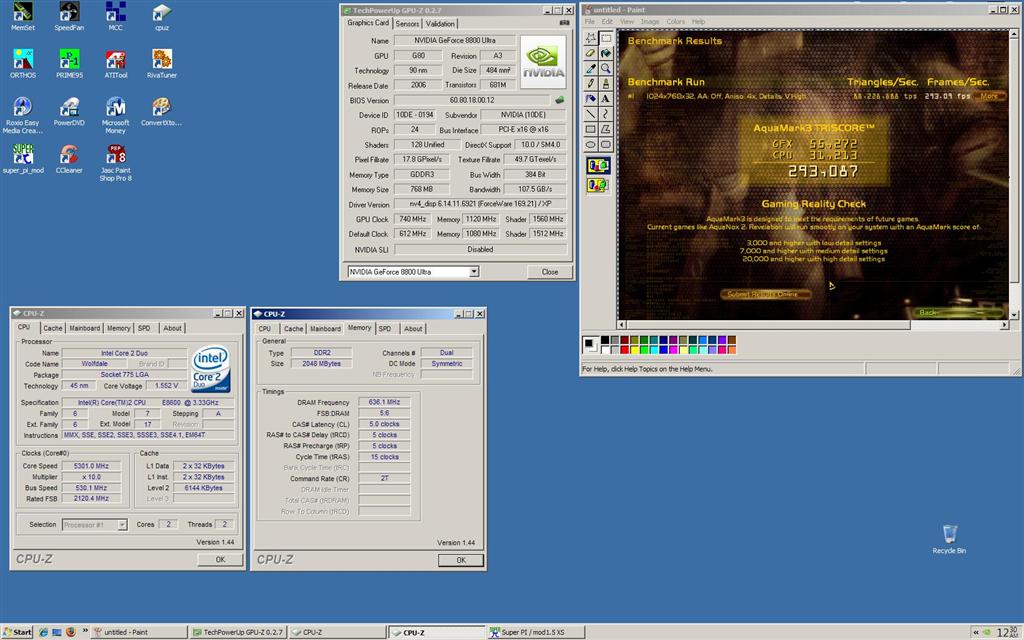Open the Graphics Card tab in GPU-Z

(368, 23)
